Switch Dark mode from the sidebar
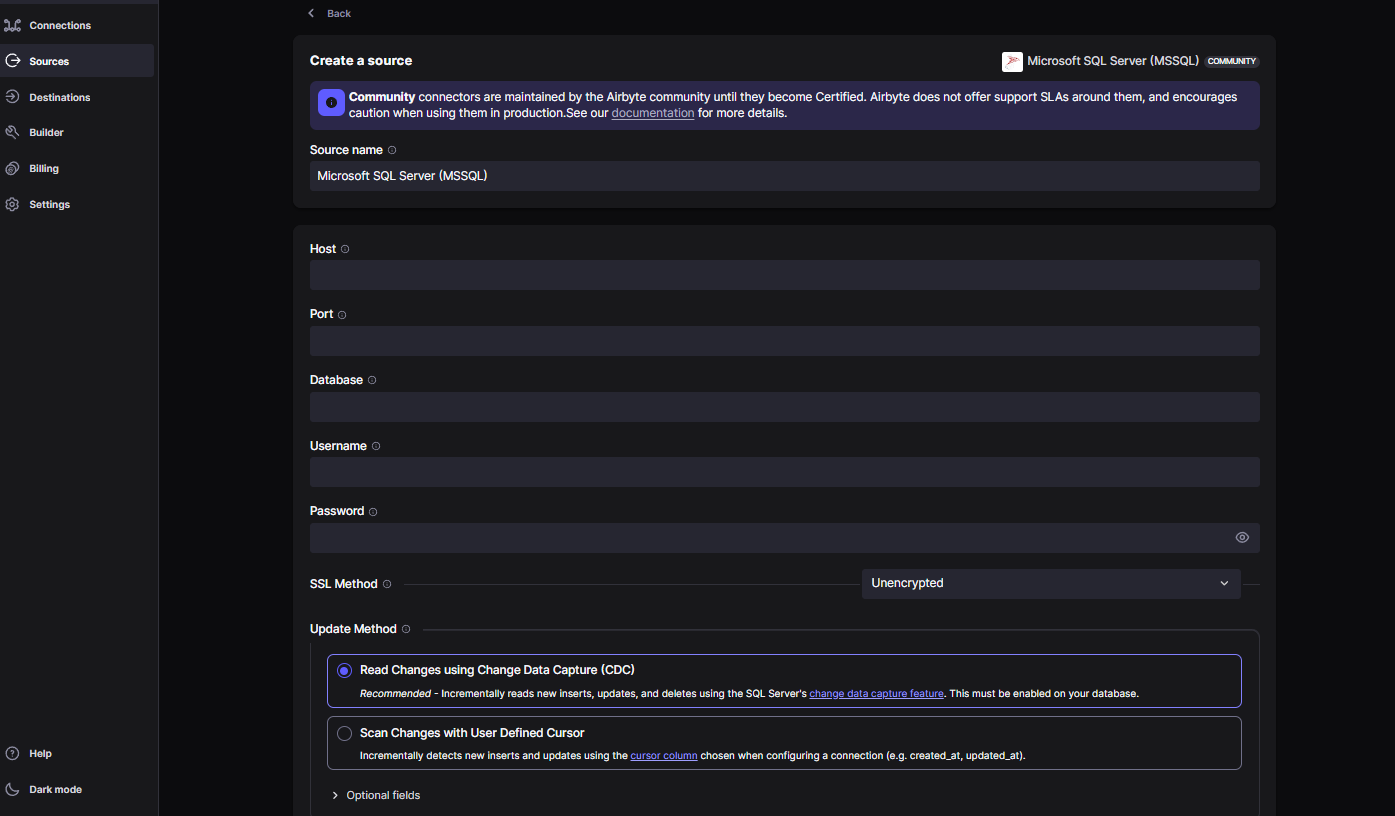Image resolution: width=1395 pixels, height=816 pixels. click(x=55, y=789)
